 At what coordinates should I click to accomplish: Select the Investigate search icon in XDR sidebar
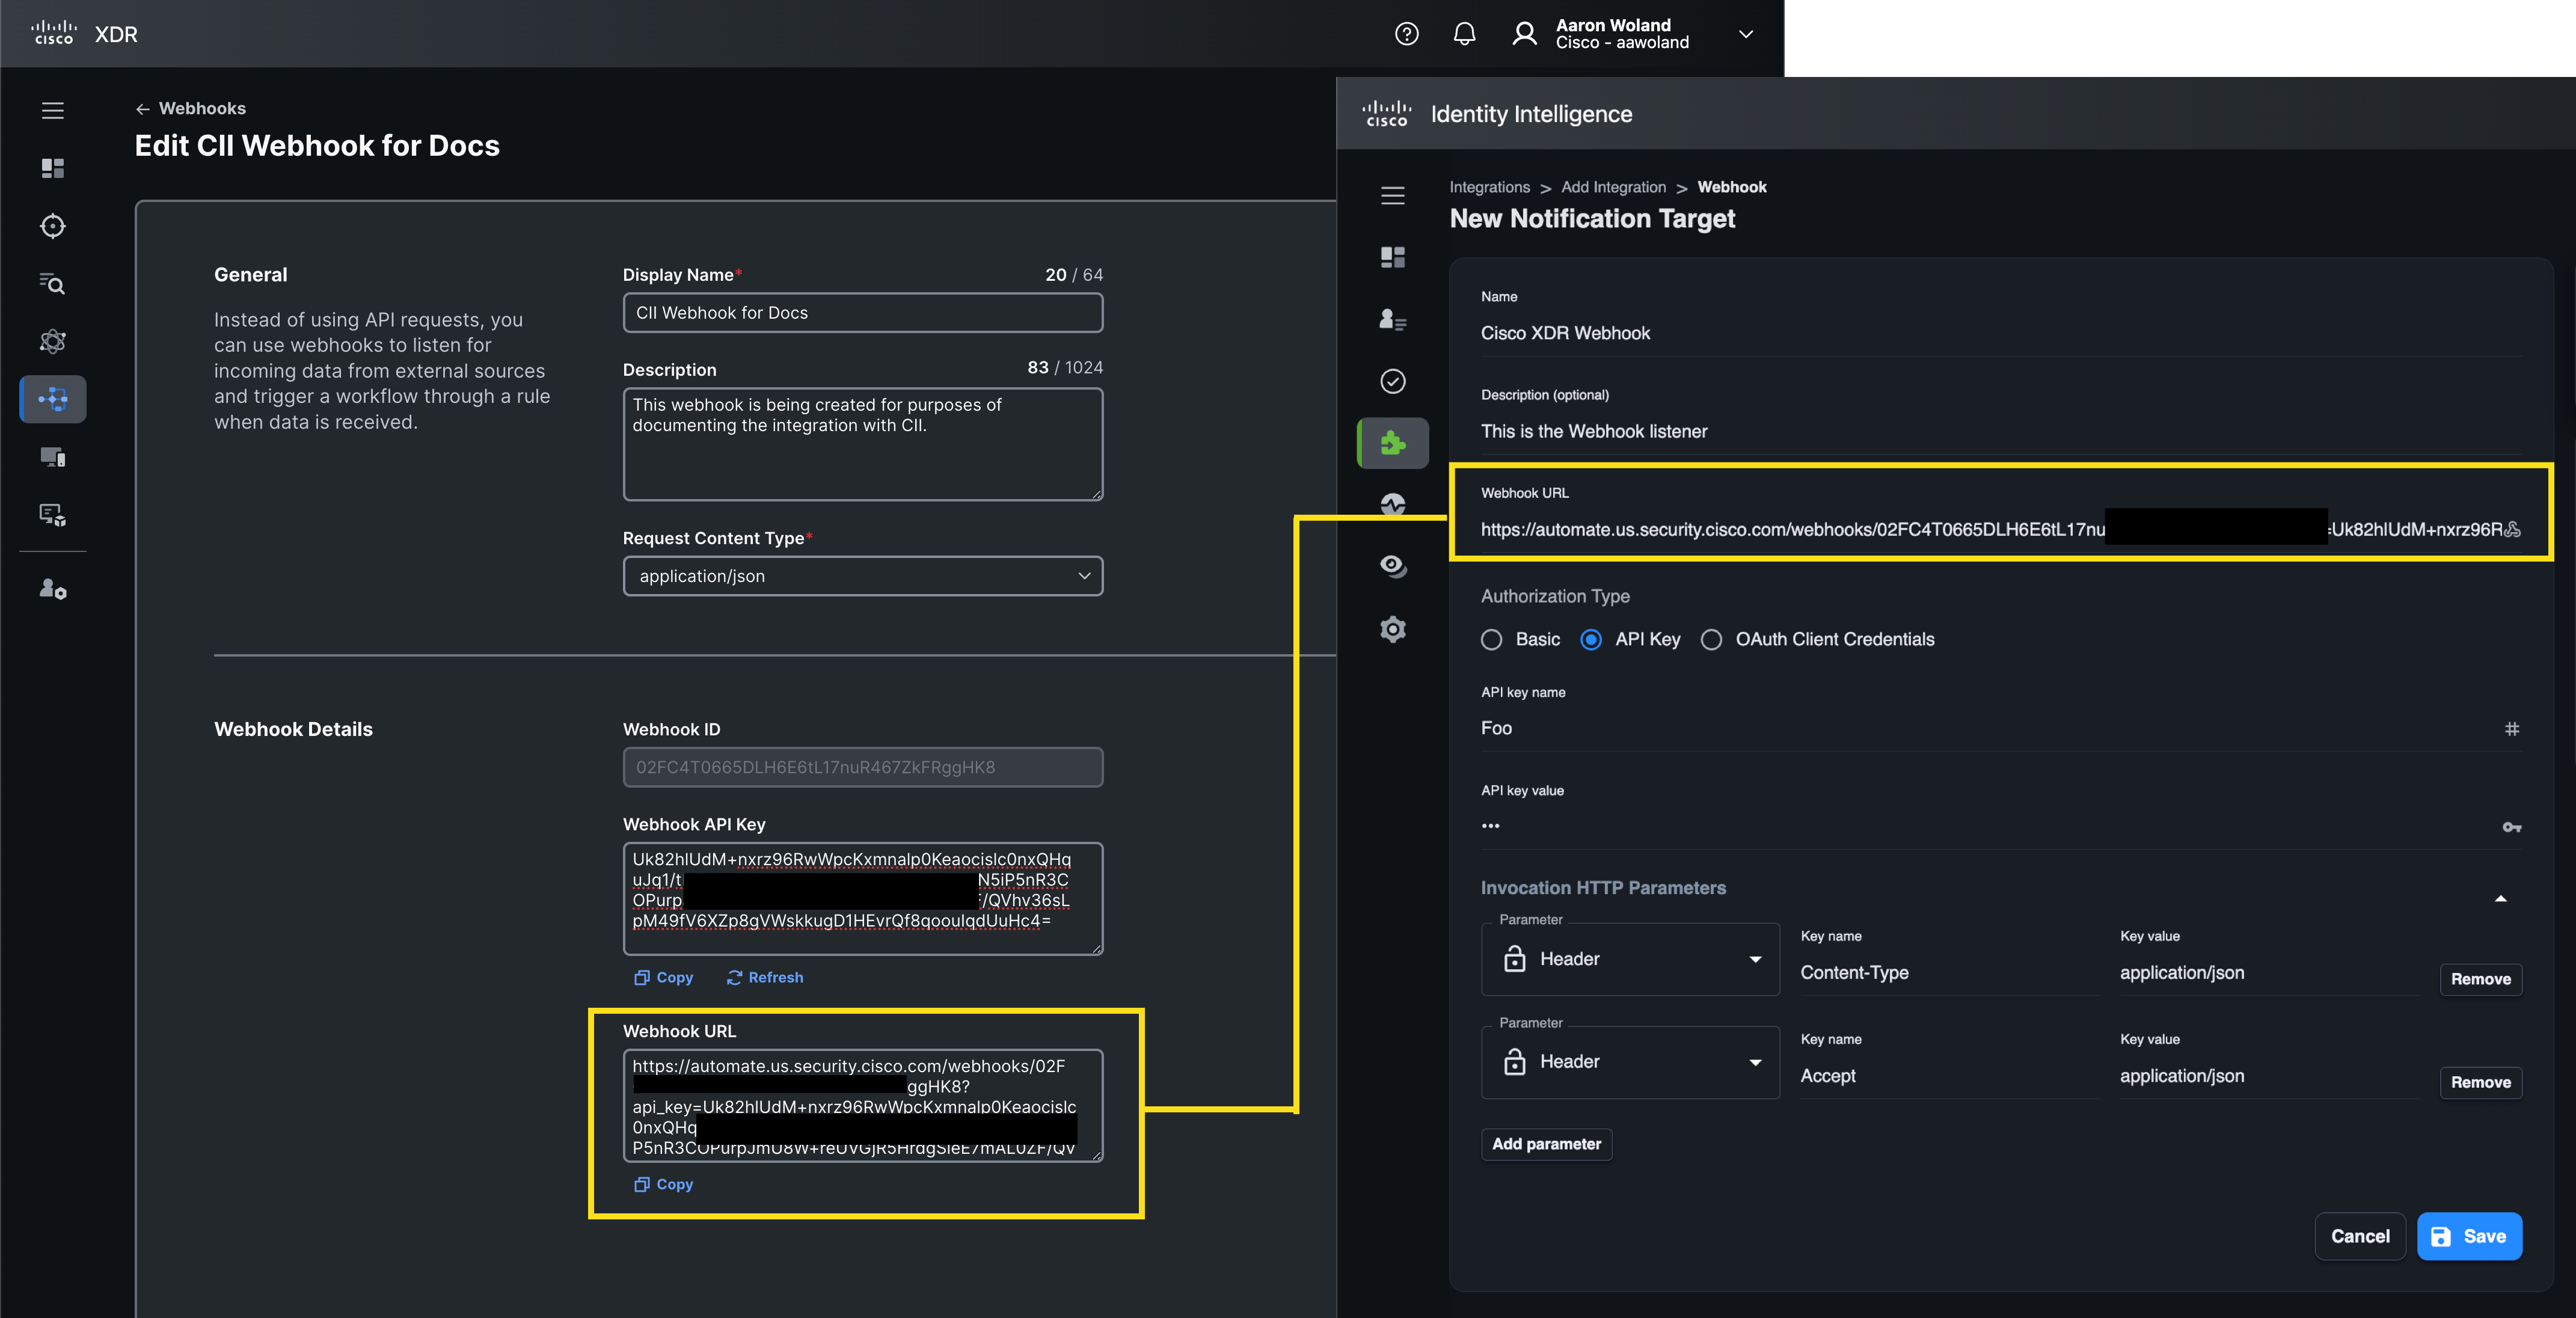point(52,285)
